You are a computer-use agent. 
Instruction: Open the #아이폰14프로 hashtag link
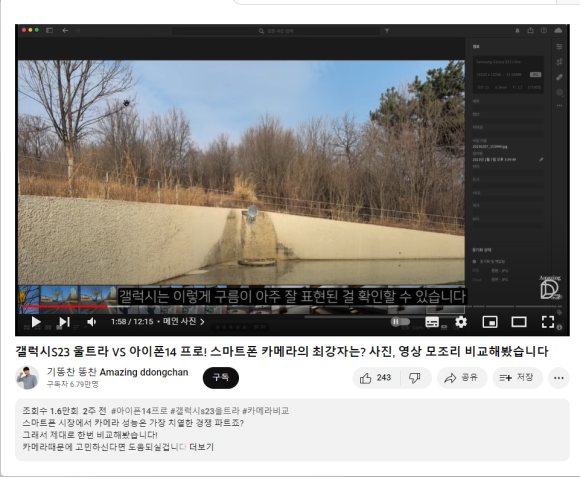pyautogui.click(x=139, y=411)
